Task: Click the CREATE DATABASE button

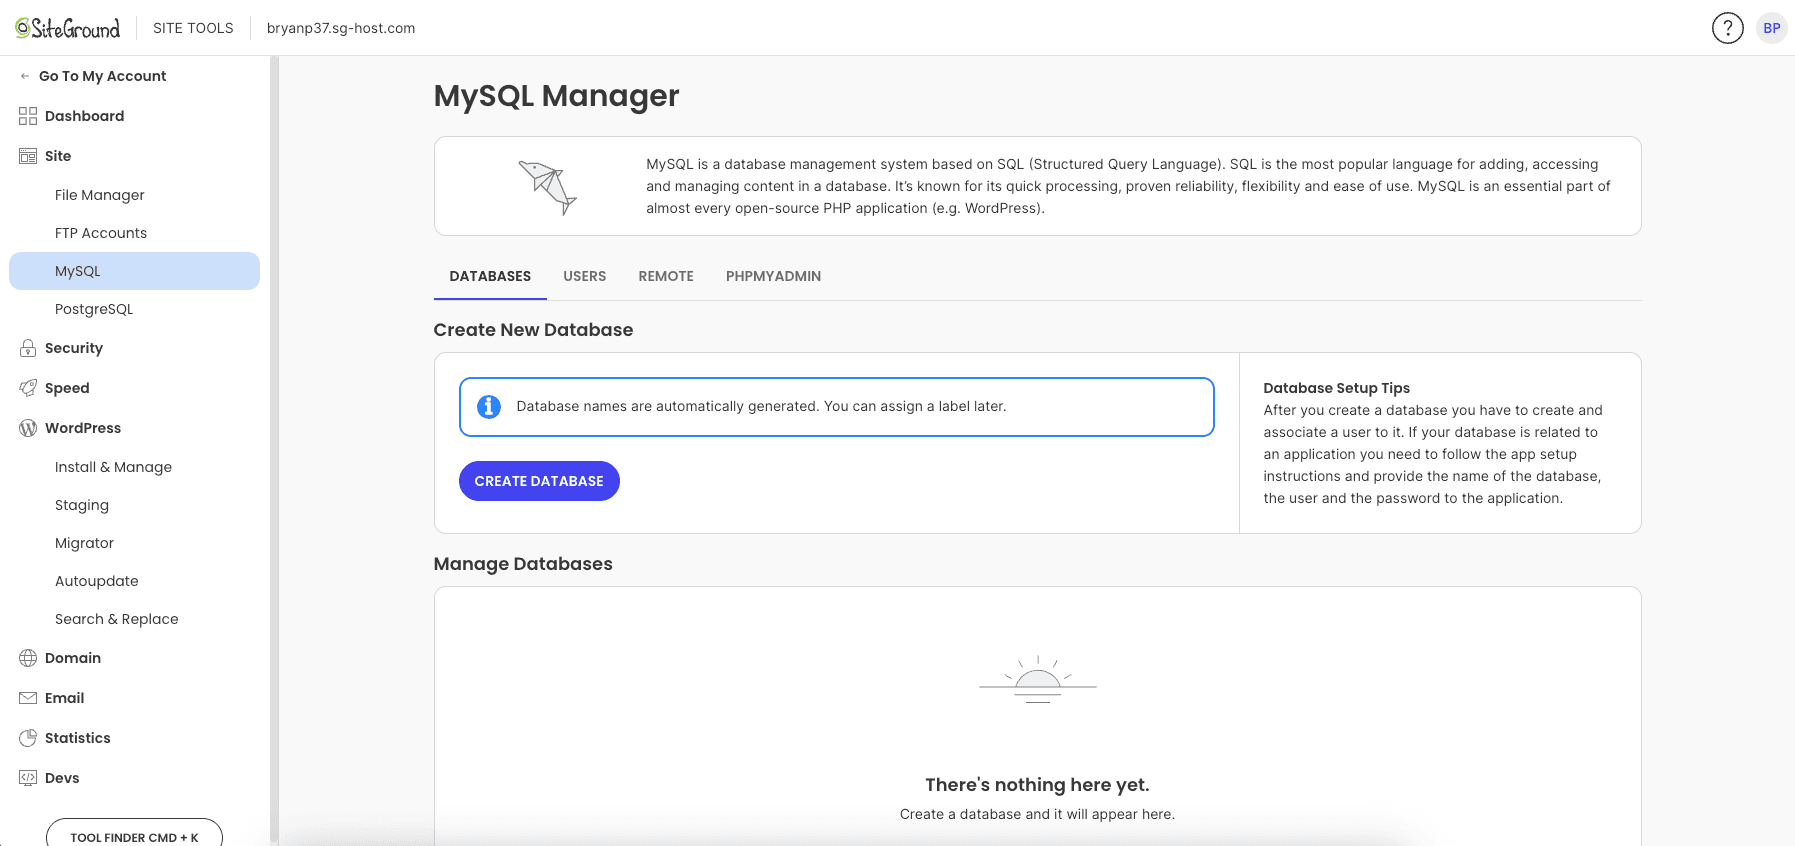Action: pos(539,481)
